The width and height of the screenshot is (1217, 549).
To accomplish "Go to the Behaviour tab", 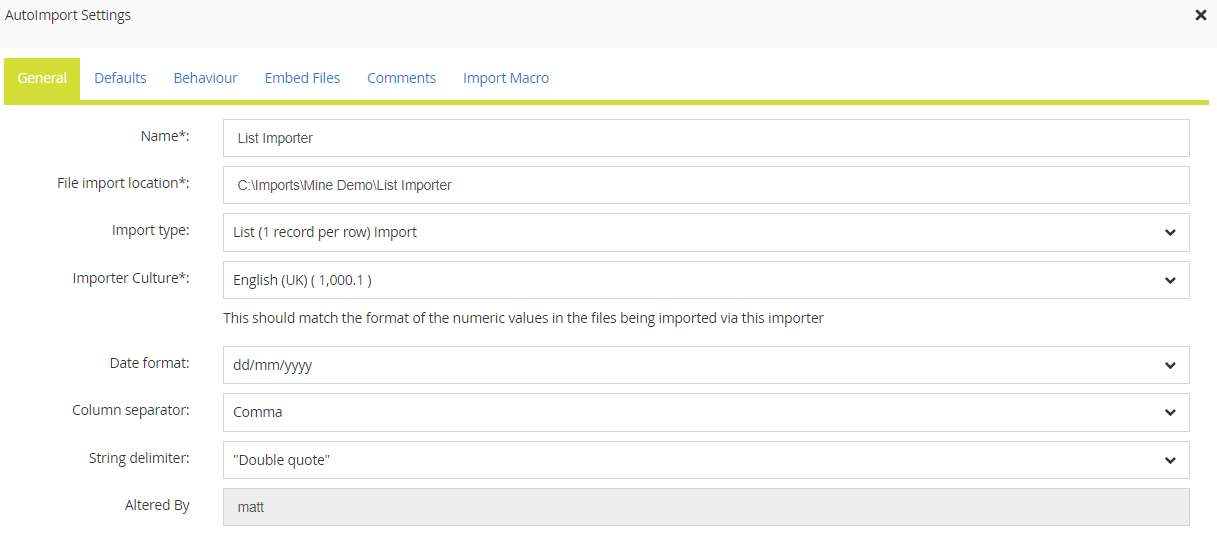I will point(205,78).
